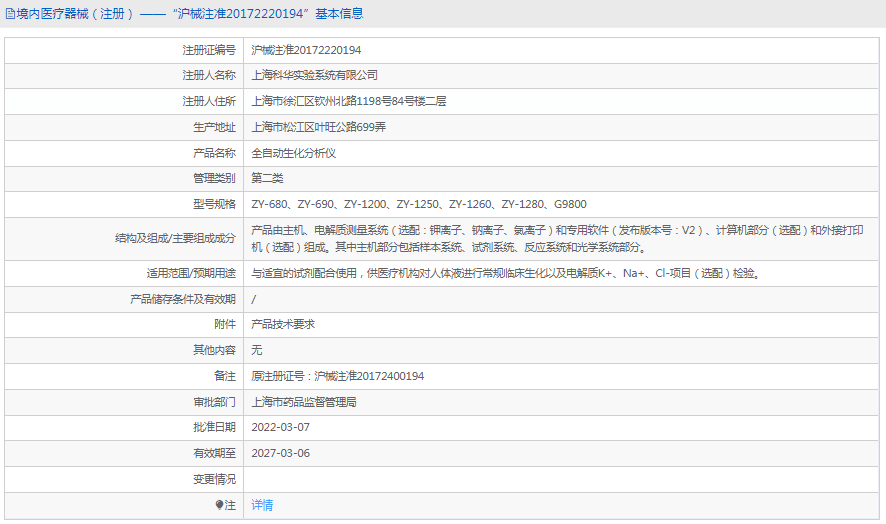Click the 适用范围/预期用途 description text
The image size is (886, 524).
click(505, 273)
